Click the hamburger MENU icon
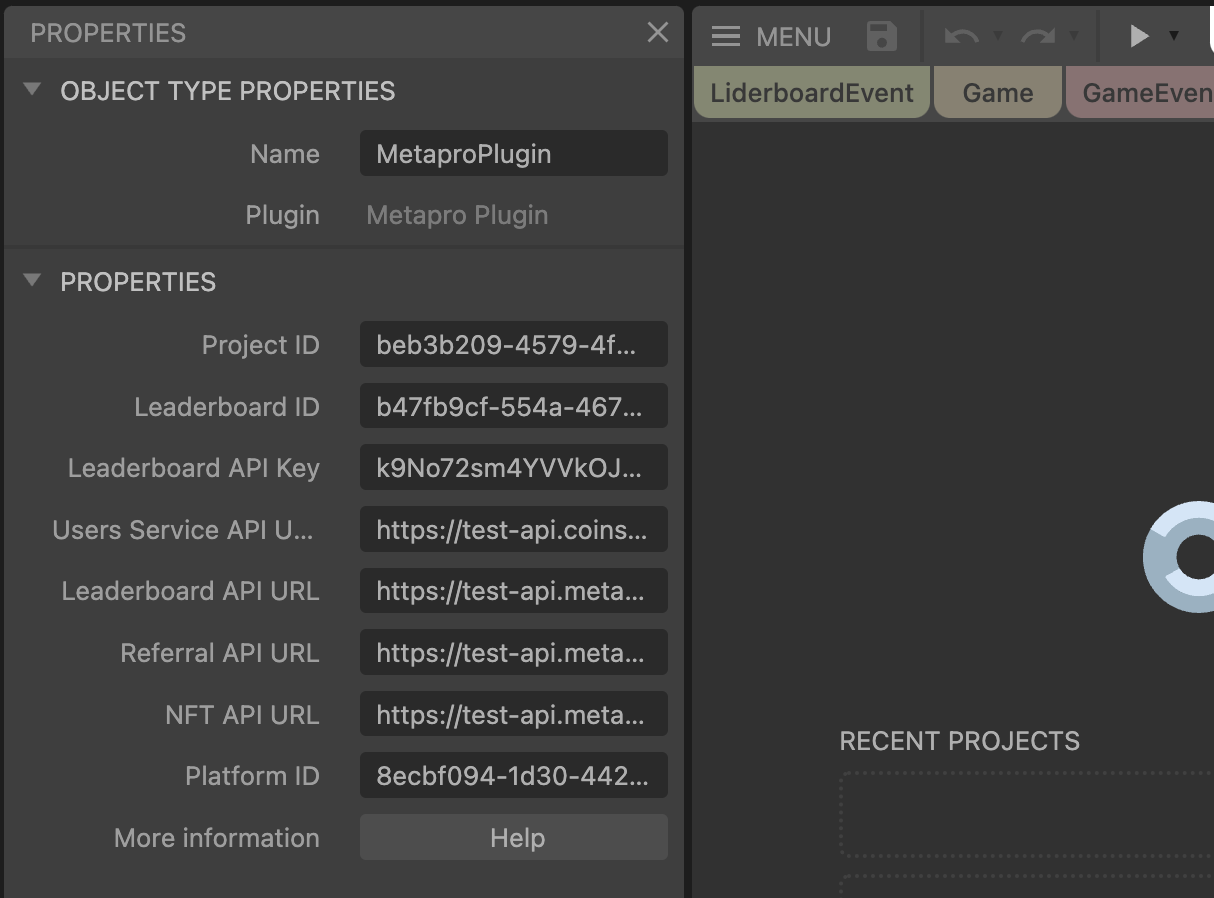This screenshot has width=1214, height=898. tap(725, 37)
